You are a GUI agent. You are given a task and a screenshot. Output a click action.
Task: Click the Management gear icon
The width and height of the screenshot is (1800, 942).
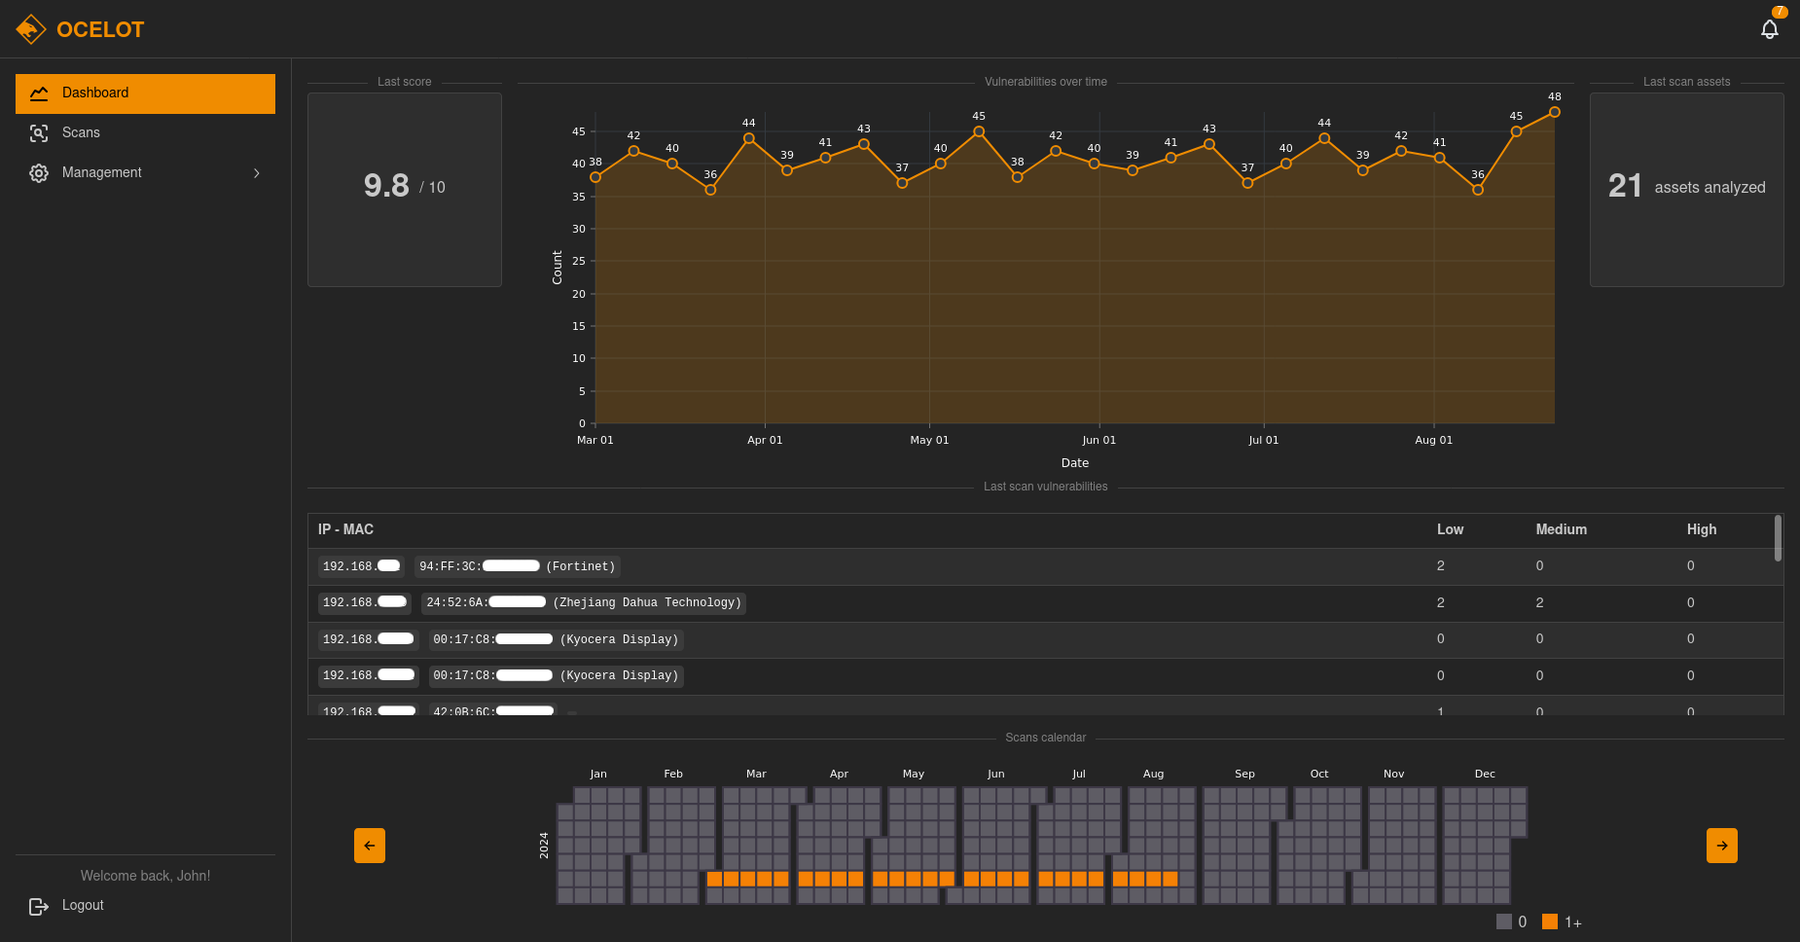[39, 173]
